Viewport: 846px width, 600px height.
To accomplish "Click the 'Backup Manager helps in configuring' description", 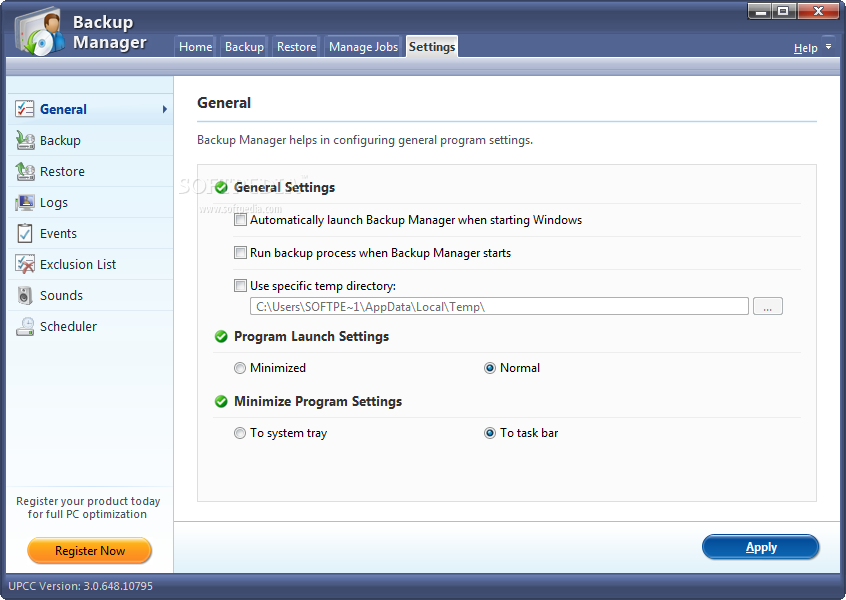I will [365, 140].
